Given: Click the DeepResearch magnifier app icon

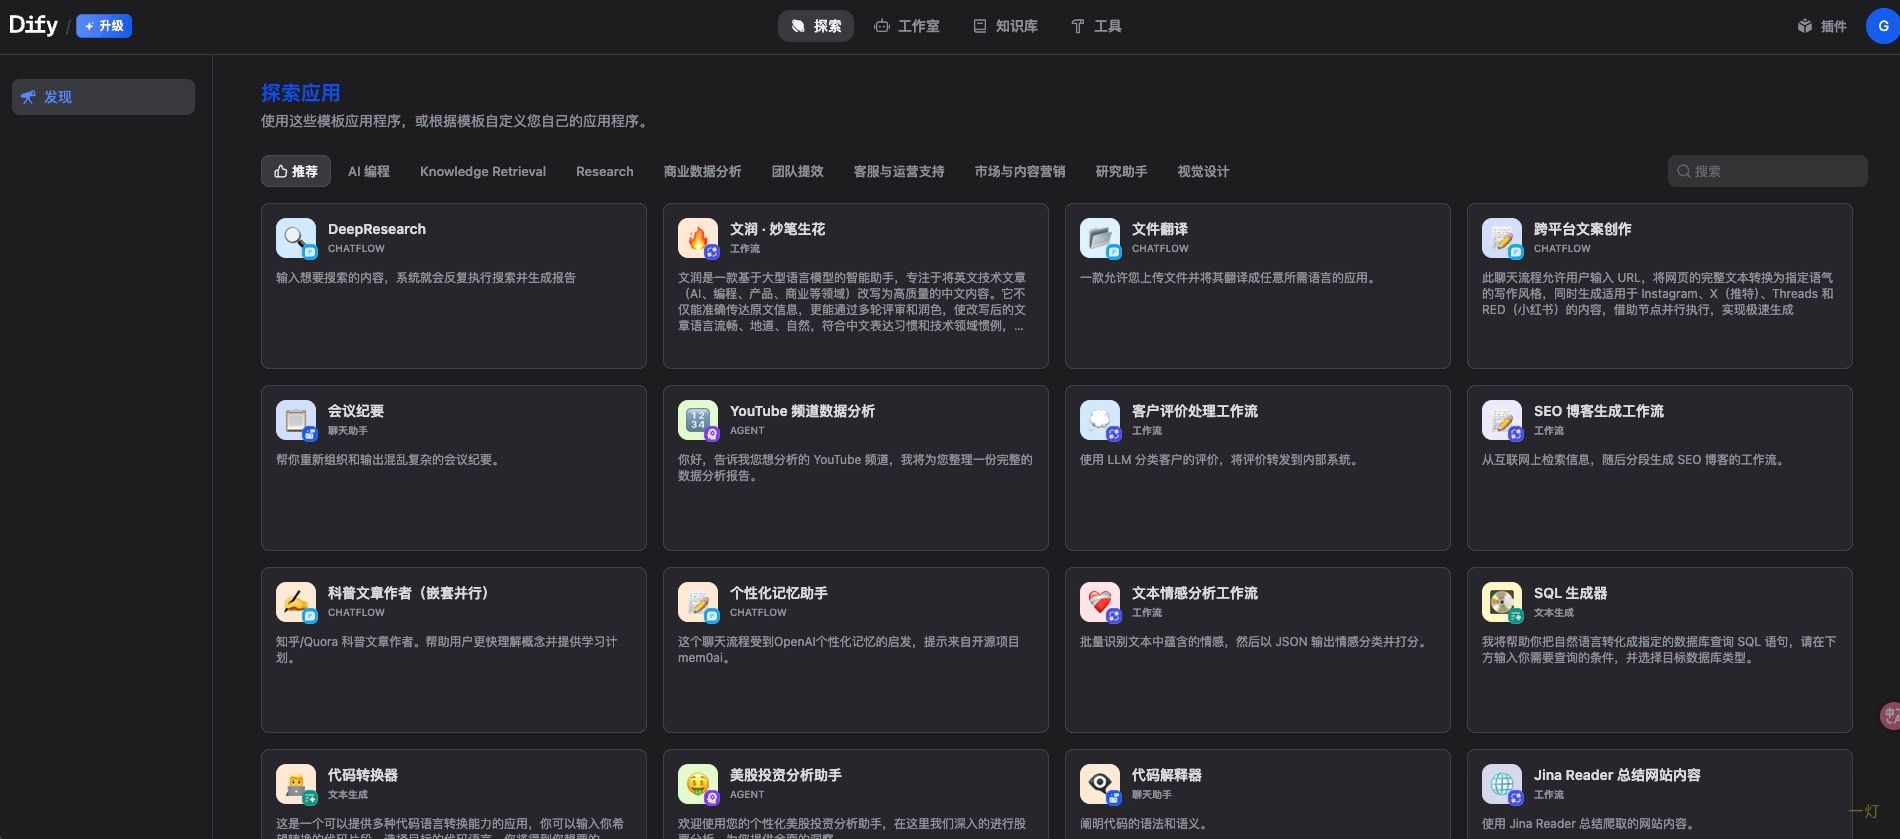Looking at the screenshot, I should pos(295,238).
